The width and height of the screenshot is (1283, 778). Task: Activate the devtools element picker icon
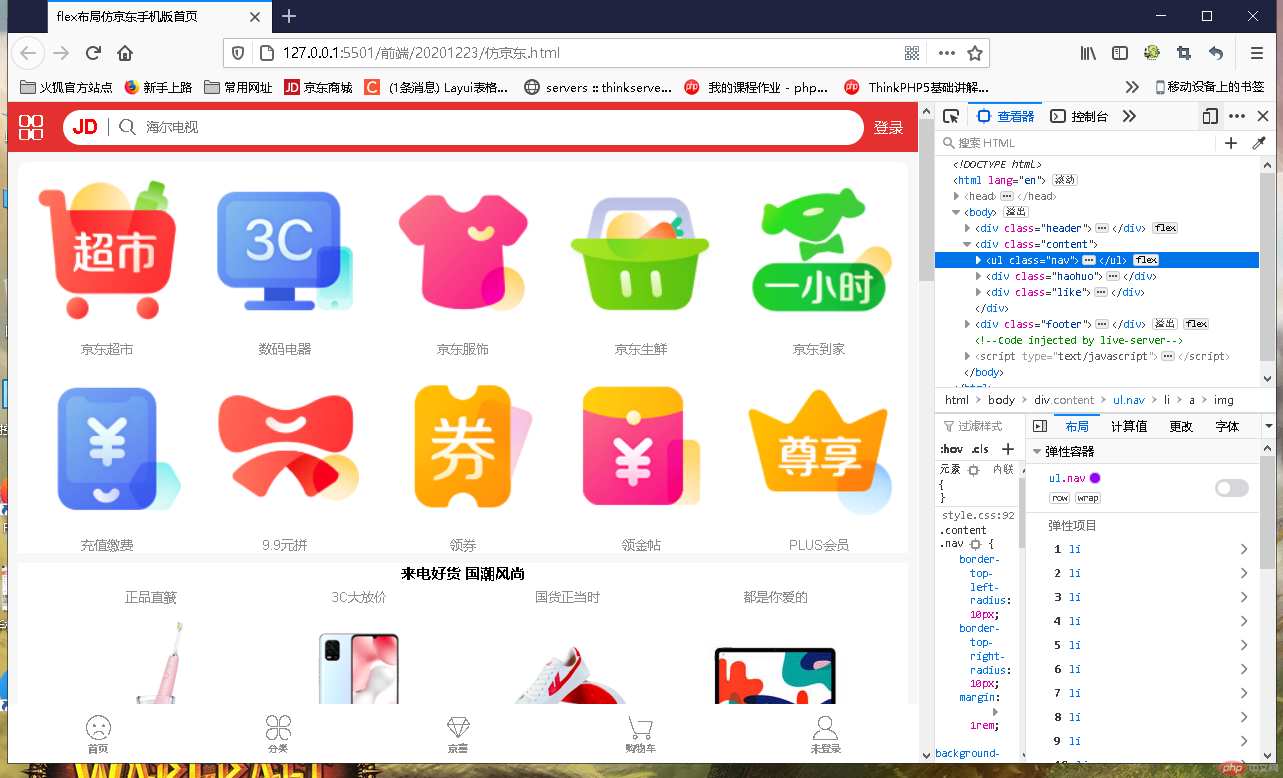[951, 116]
